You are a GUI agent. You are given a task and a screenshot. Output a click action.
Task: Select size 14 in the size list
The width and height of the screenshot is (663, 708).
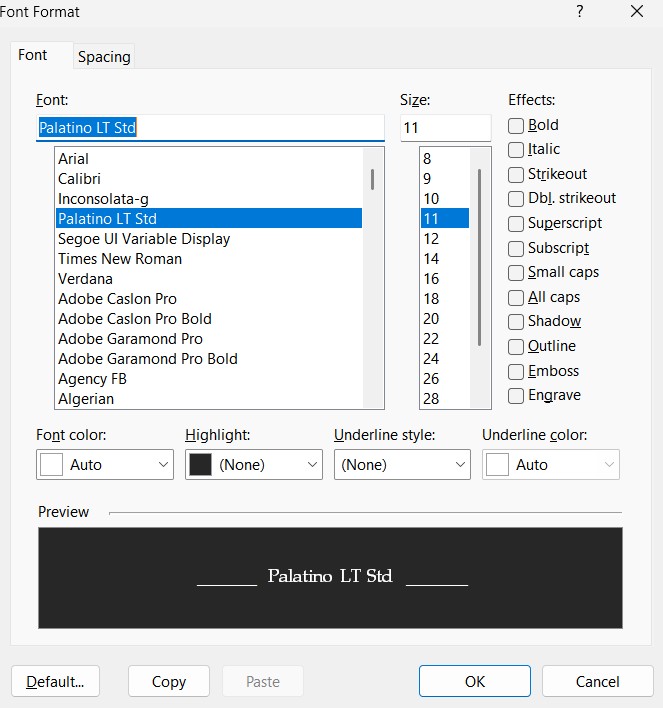click(432, 259)
